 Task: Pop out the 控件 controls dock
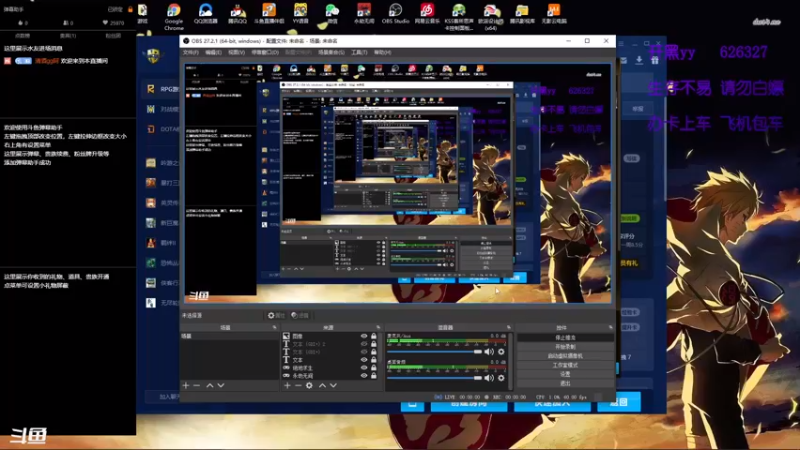611,328
